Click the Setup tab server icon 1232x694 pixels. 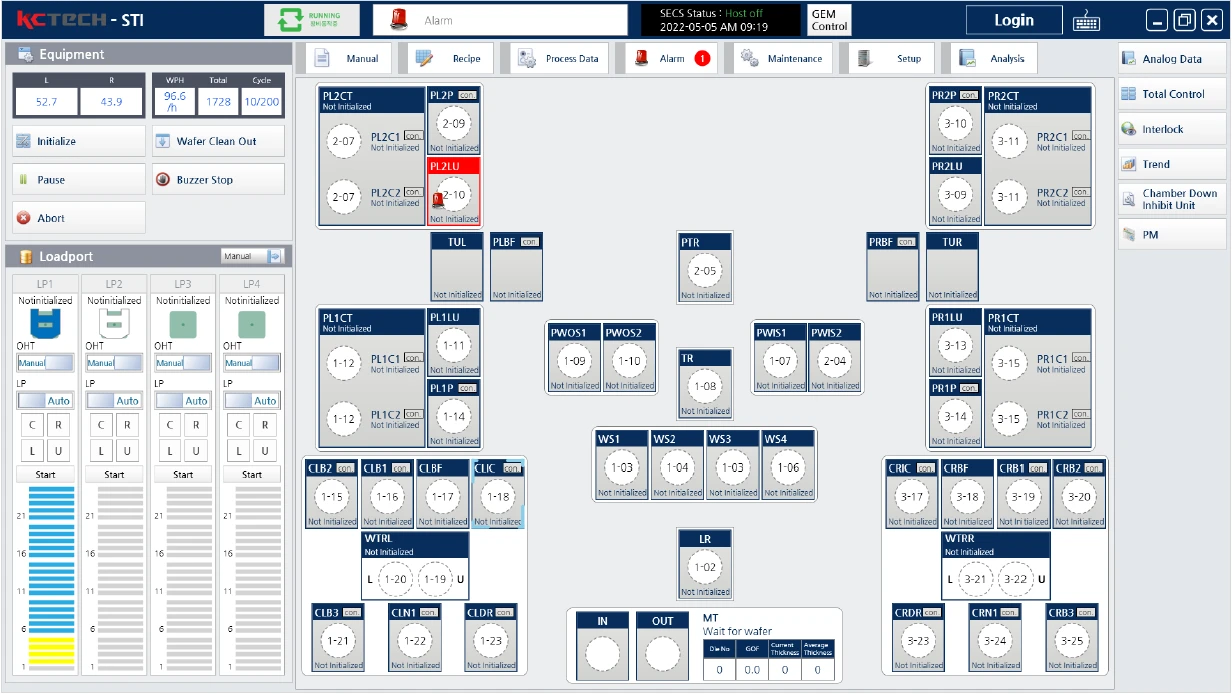tap(864, 58)
